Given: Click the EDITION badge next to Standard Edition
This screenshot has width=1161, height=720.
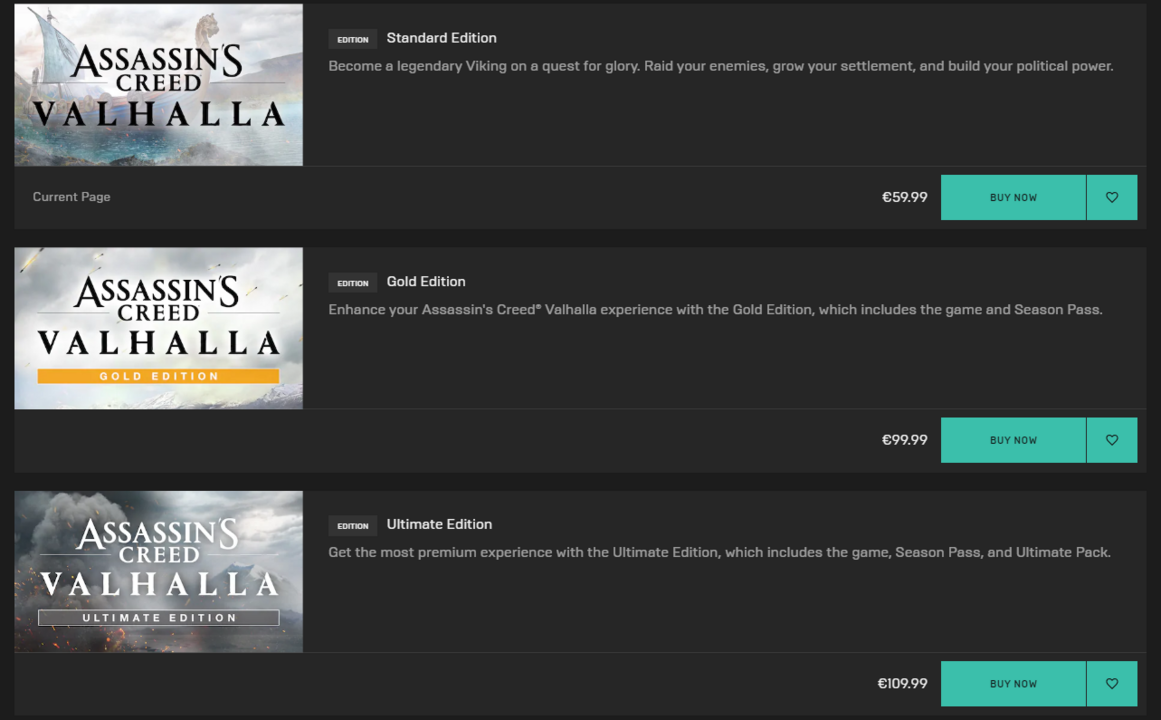Looking at the screenshot, I should pyautogui.click(x=352, y=39).
